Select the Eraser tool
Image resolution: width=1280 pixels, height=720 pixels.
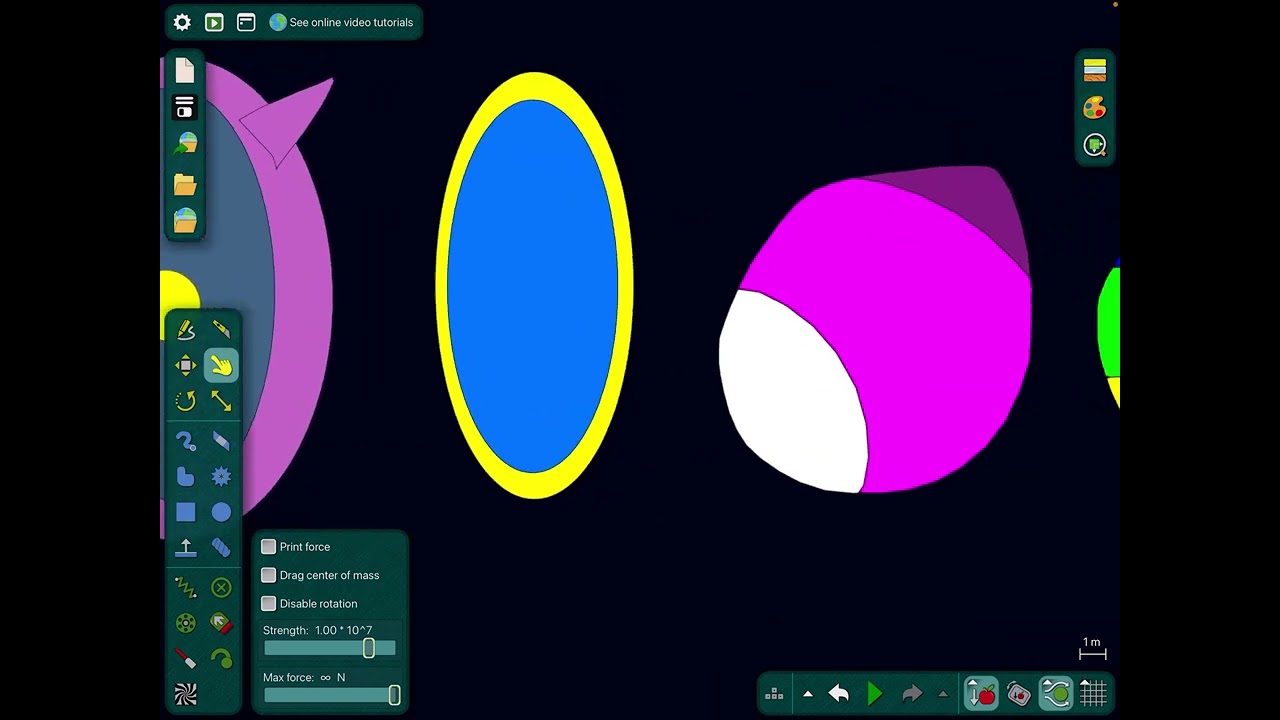pos(221,441)
